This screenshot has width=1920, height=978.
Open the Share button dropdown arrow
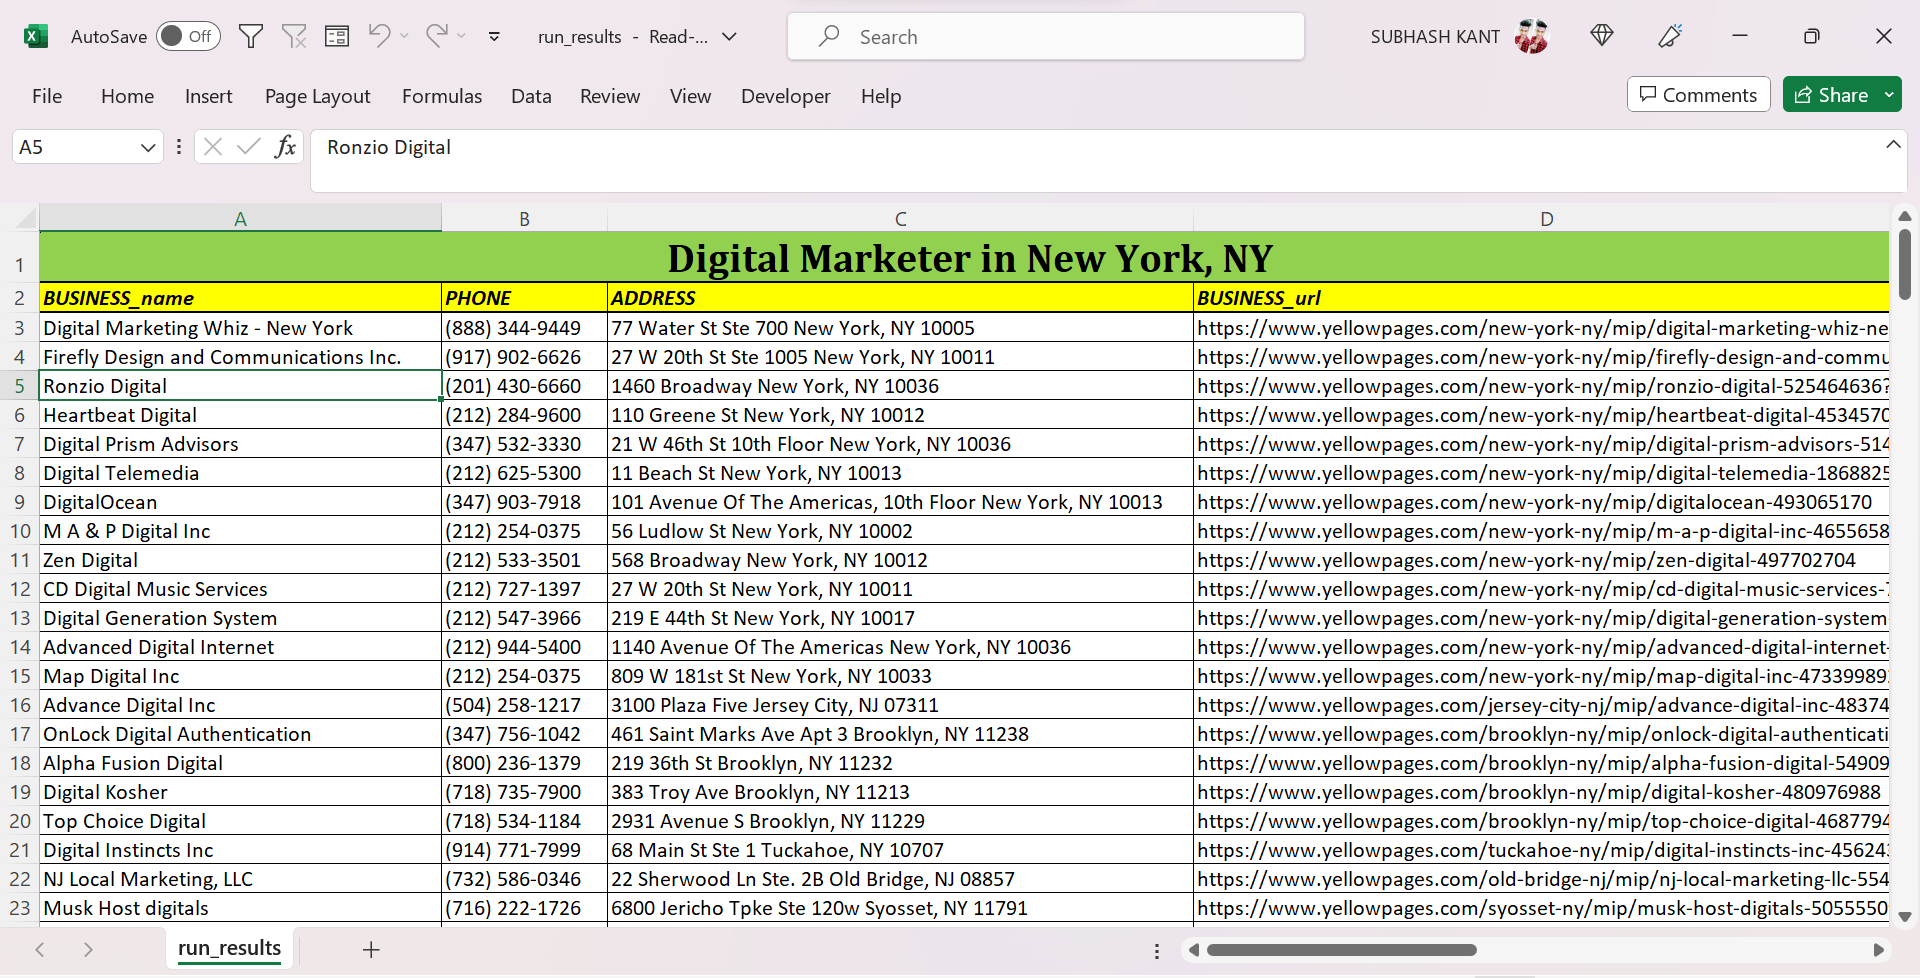pyautogui.click(x=1889, y=95)
